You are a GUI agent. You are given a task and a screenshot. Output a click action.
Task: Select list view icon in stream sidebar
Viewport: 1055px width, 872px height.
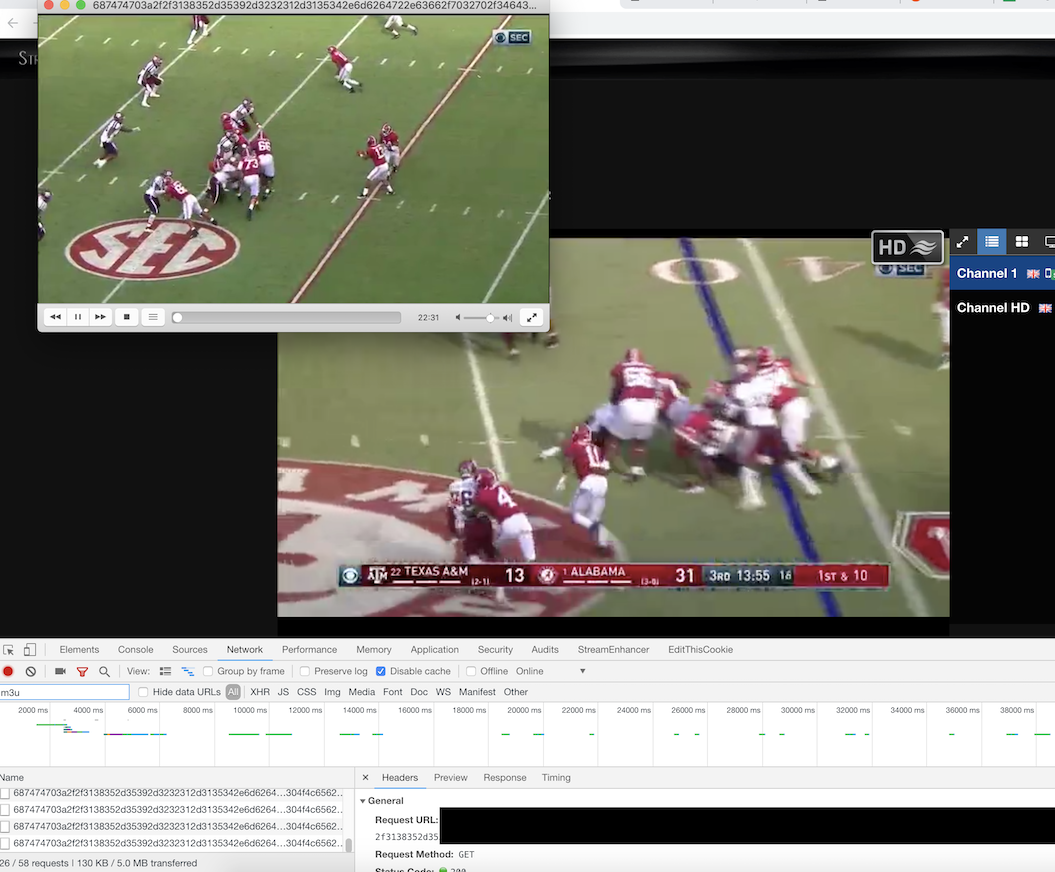(992, 242)
